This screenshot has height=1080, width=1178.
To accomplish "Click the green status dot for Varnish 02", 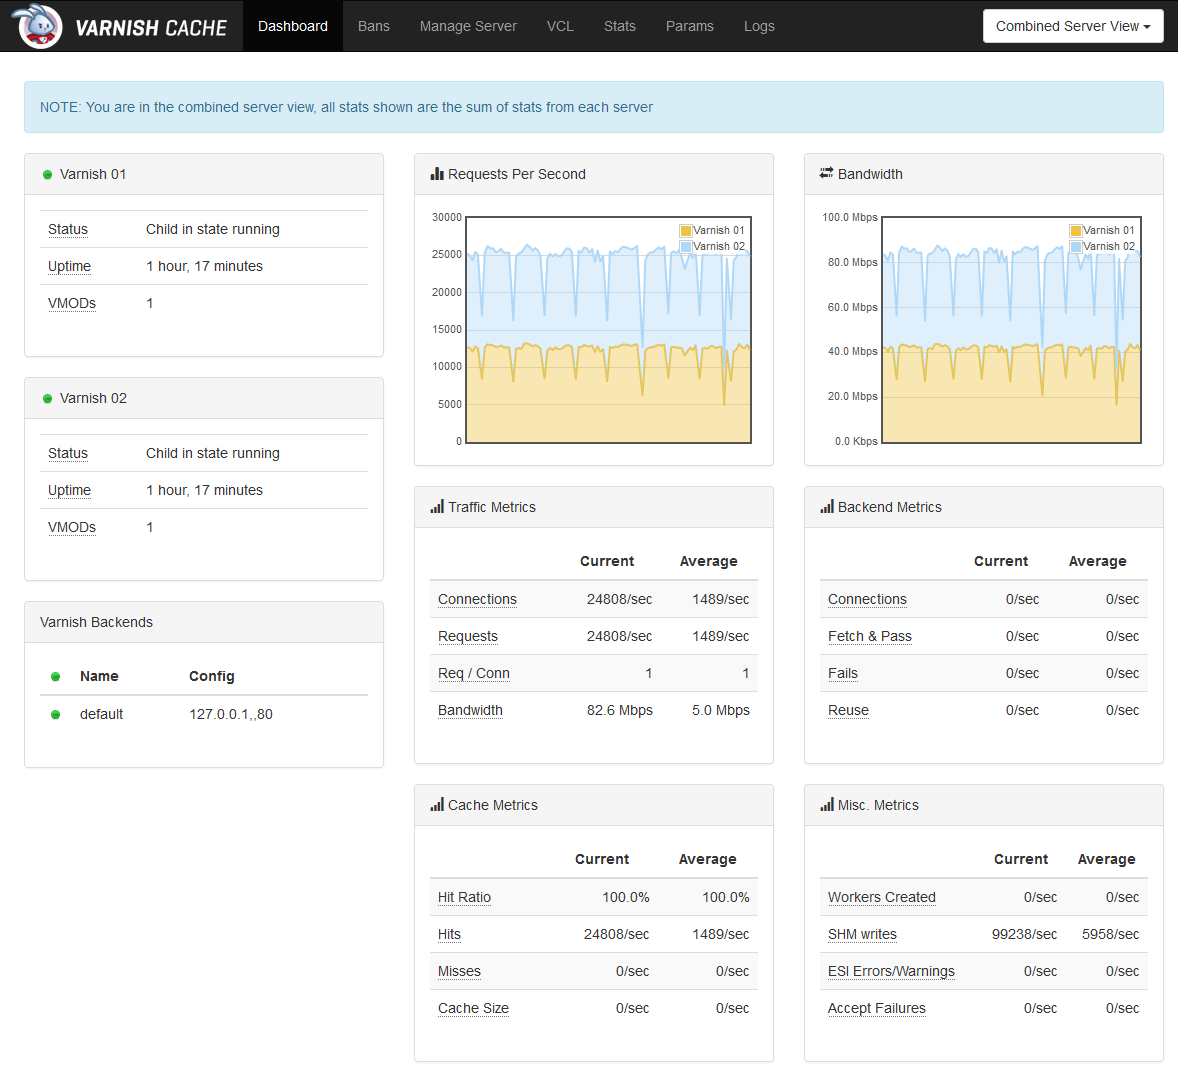I will tap(47, 399).
